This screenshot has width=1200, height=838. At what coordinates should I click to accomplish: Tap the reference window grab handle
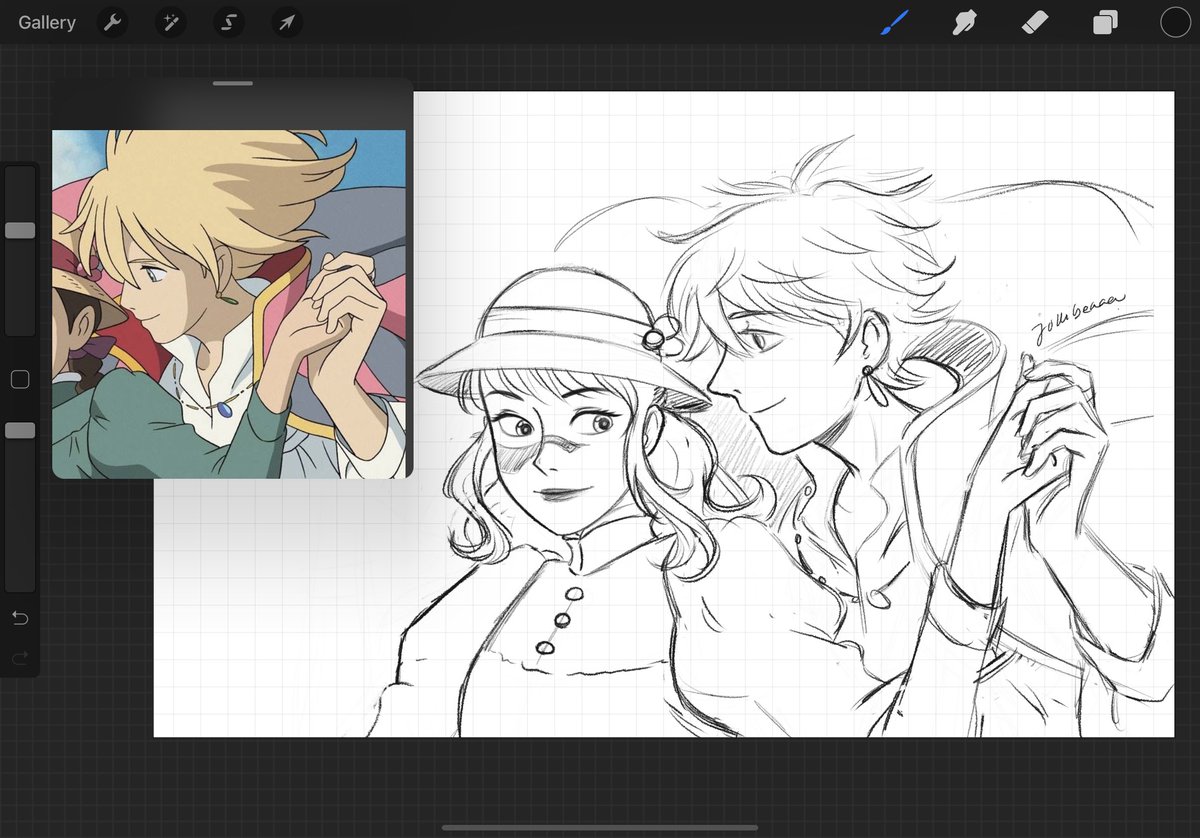pos(232,83)
